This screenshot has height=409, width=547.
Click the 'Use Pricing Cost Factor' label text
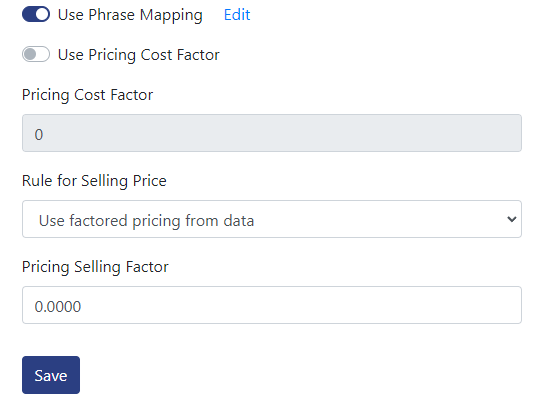pyautogui.click(x=138, y=55)
